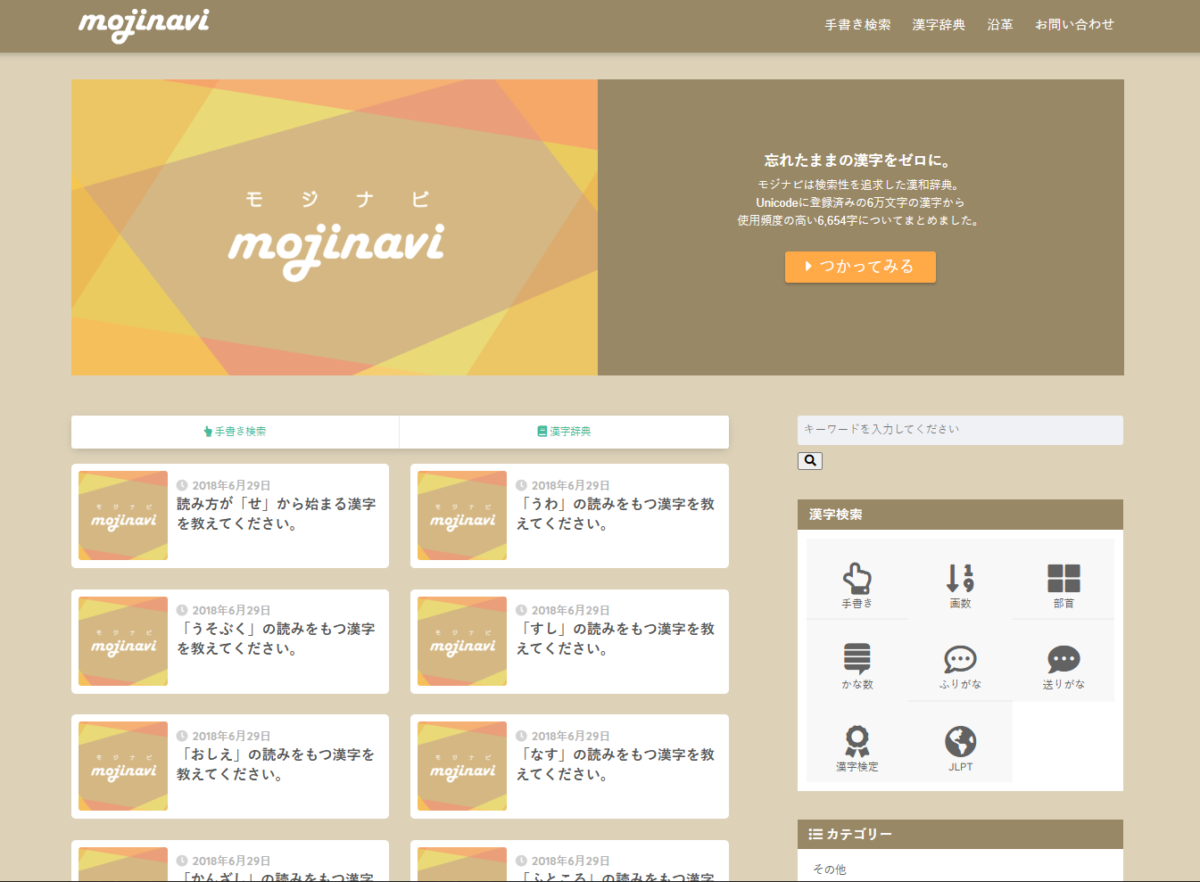Click thumbnail of the 「せ」 article
The width and height of the screenshot is (1200, 882).
tap(123, 515)
